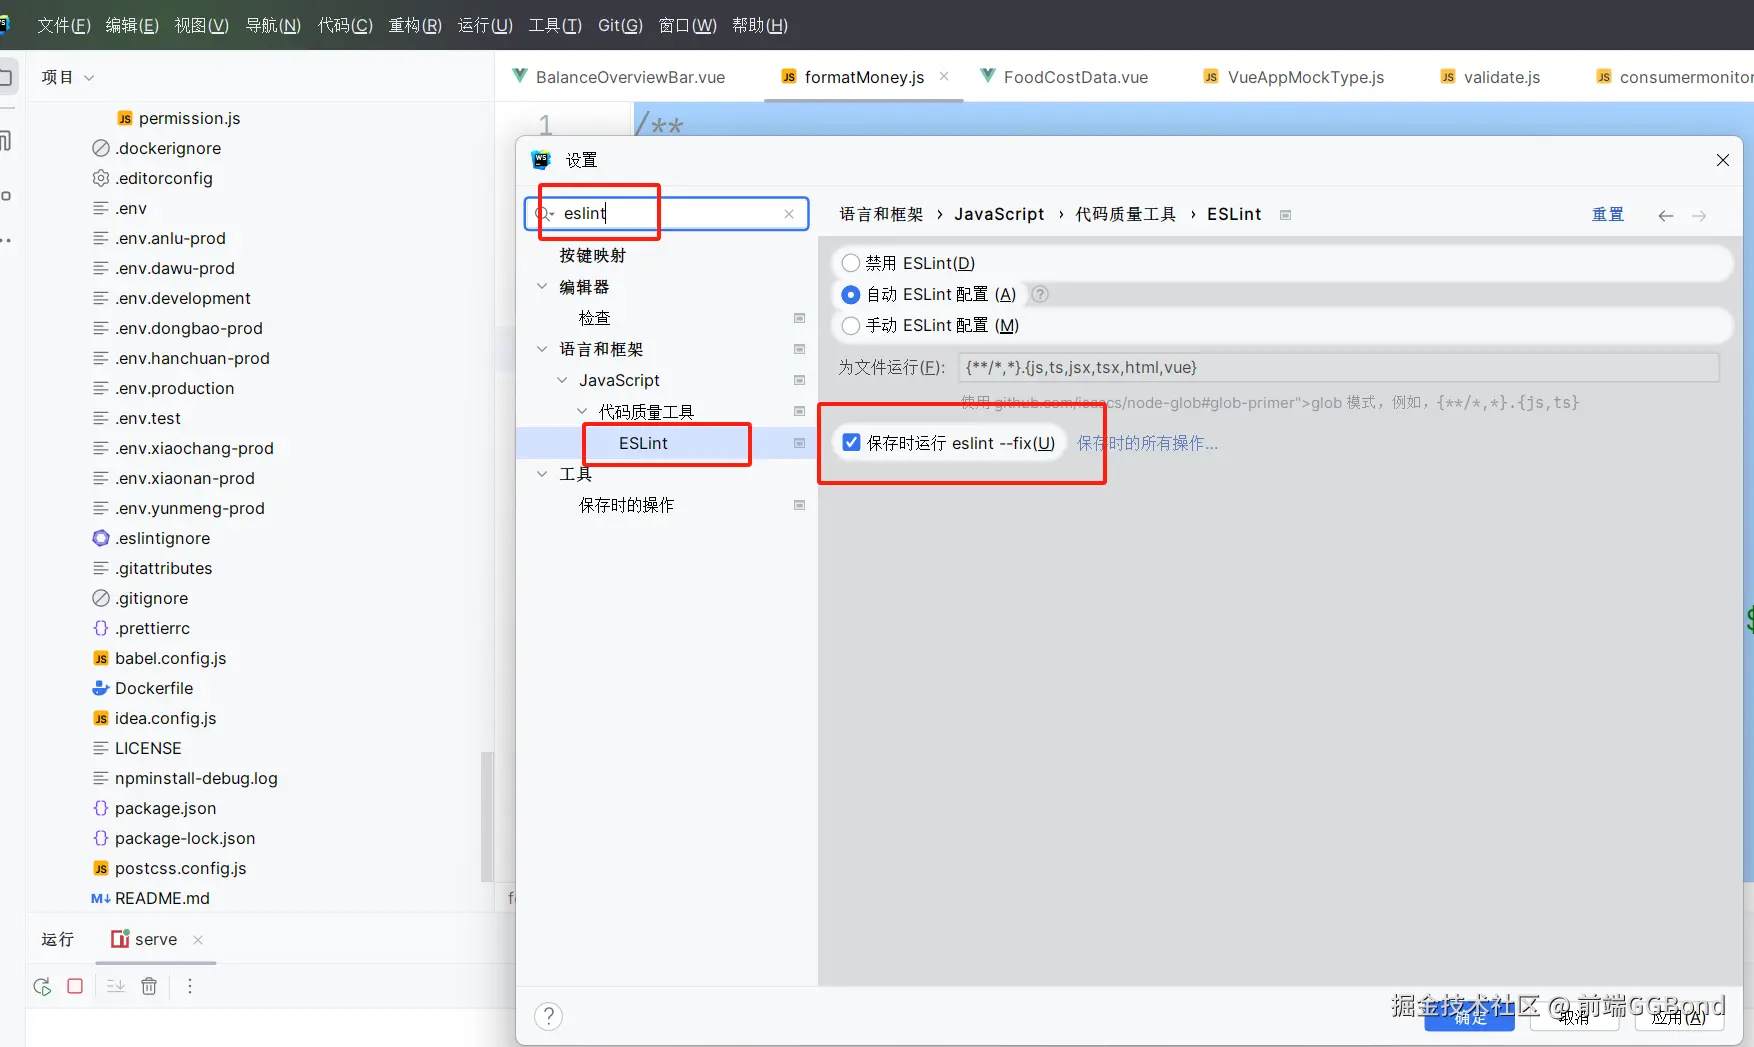
Task: Open the 编辑 menu
Action: [132, 25]
